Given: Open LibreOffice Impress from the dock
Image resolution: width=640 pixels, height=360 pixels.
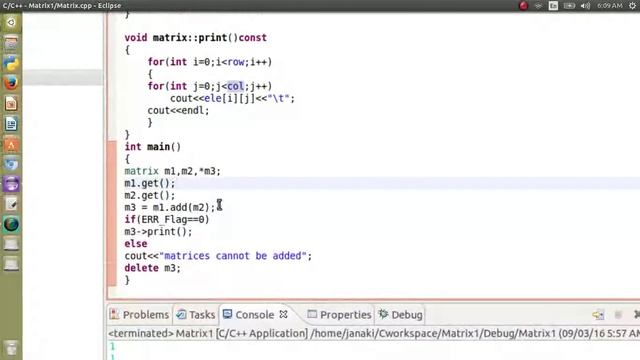Looking at the screenshot, I should 11,104.
